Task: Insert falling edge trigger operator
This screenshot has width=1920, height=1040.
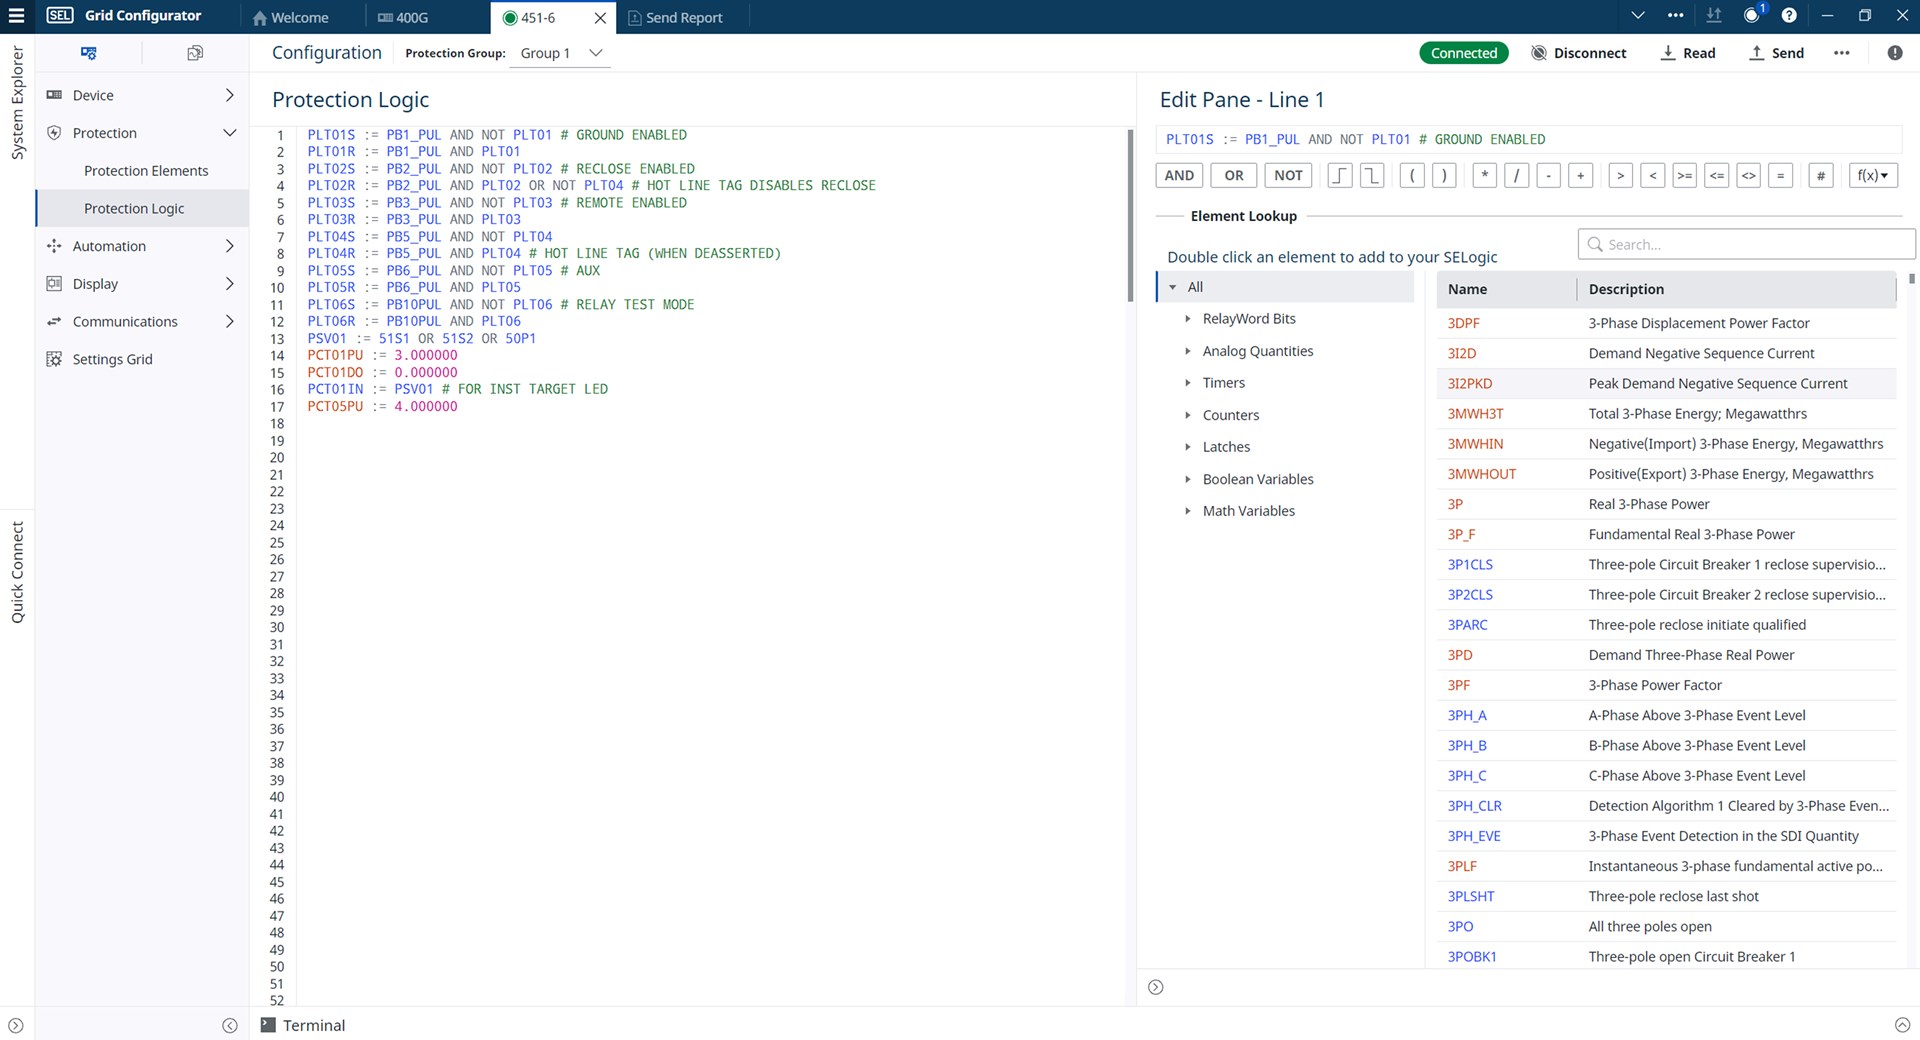Action: pos(1372,176)
